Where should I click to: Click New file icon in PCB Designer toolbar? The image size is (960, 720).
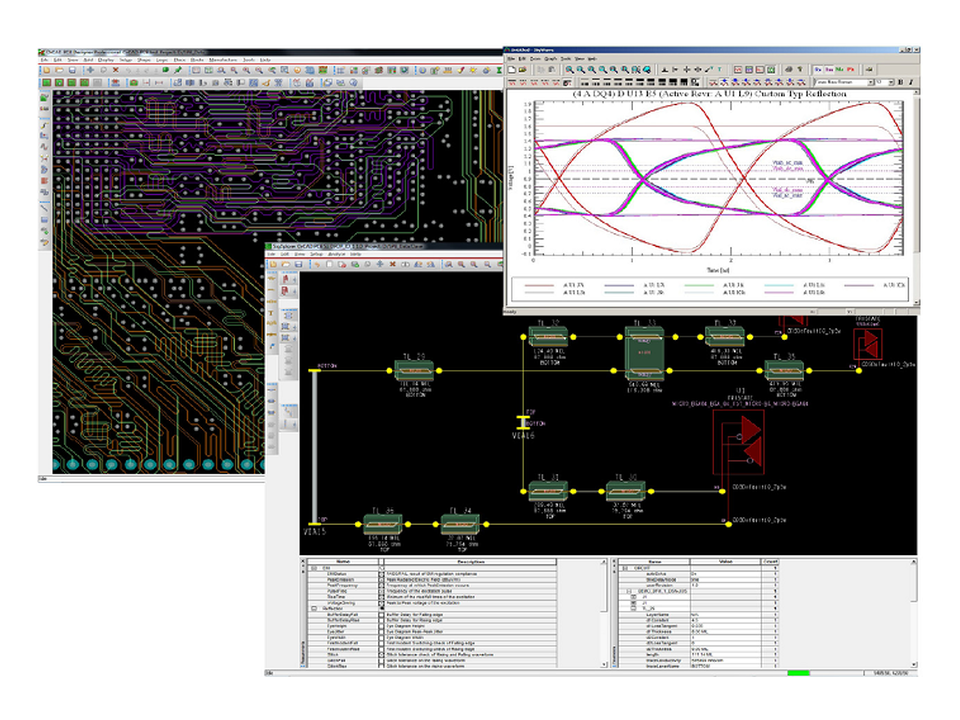coord(47,70)
